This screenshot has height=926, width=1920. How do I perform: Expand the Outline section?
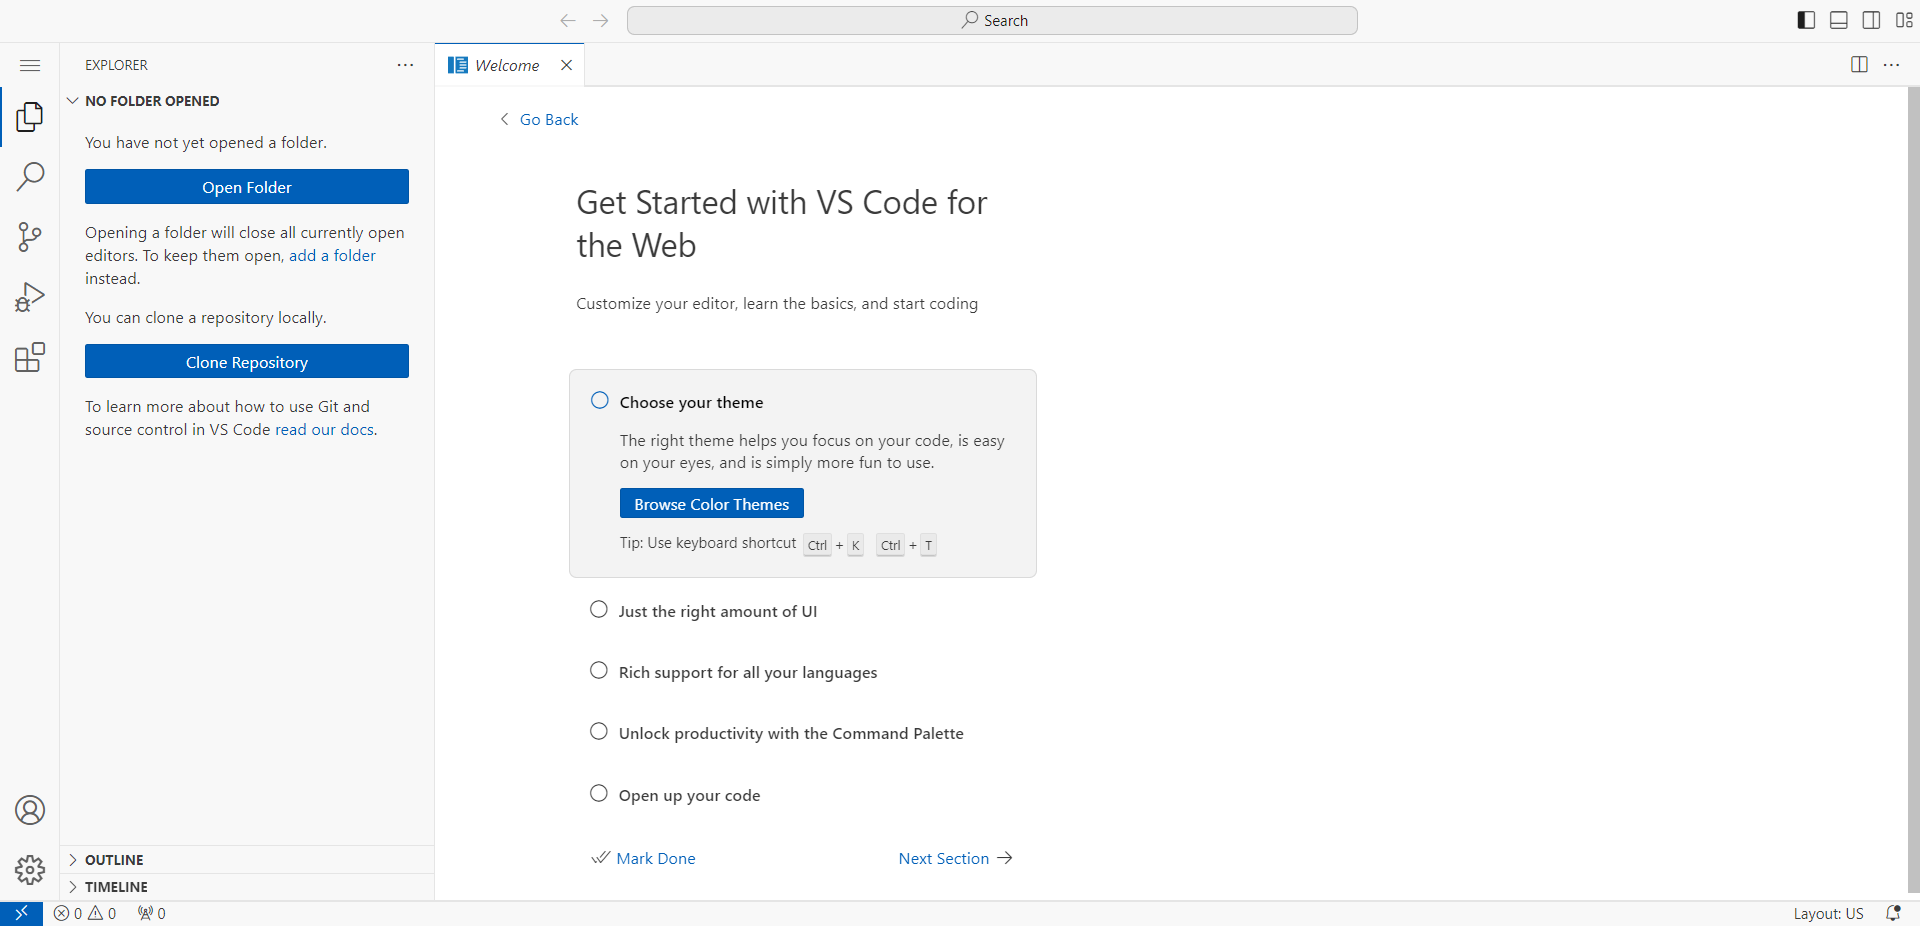tap(247, 860)
